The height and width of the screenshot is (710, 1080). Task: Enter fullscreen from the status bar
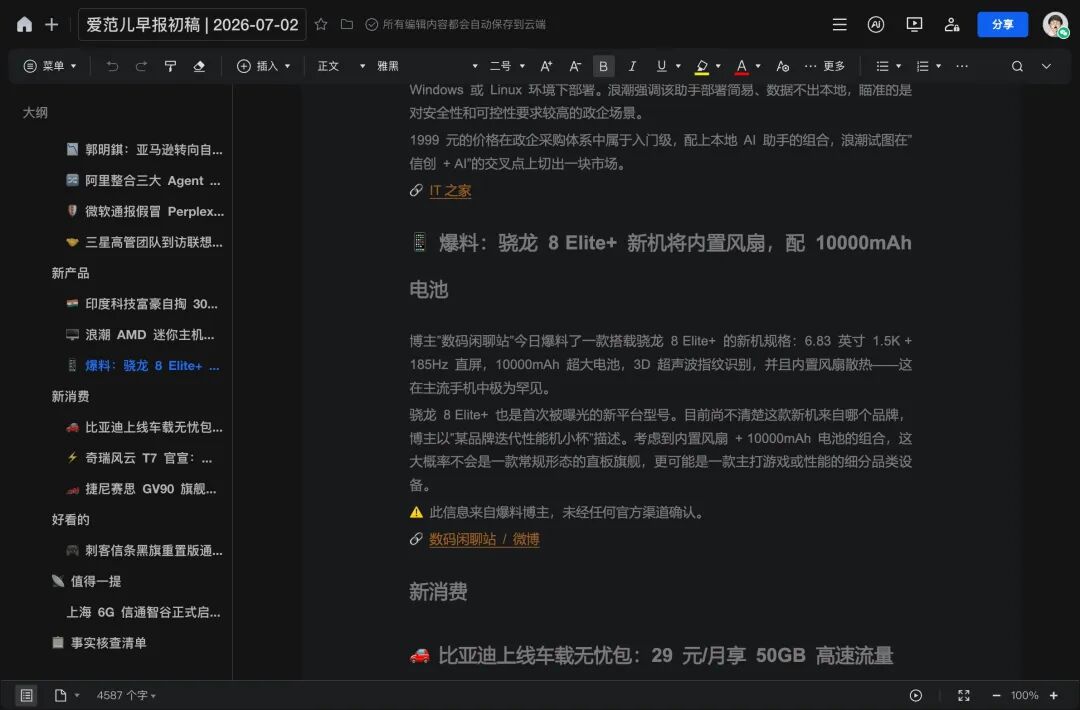[964, 696]
